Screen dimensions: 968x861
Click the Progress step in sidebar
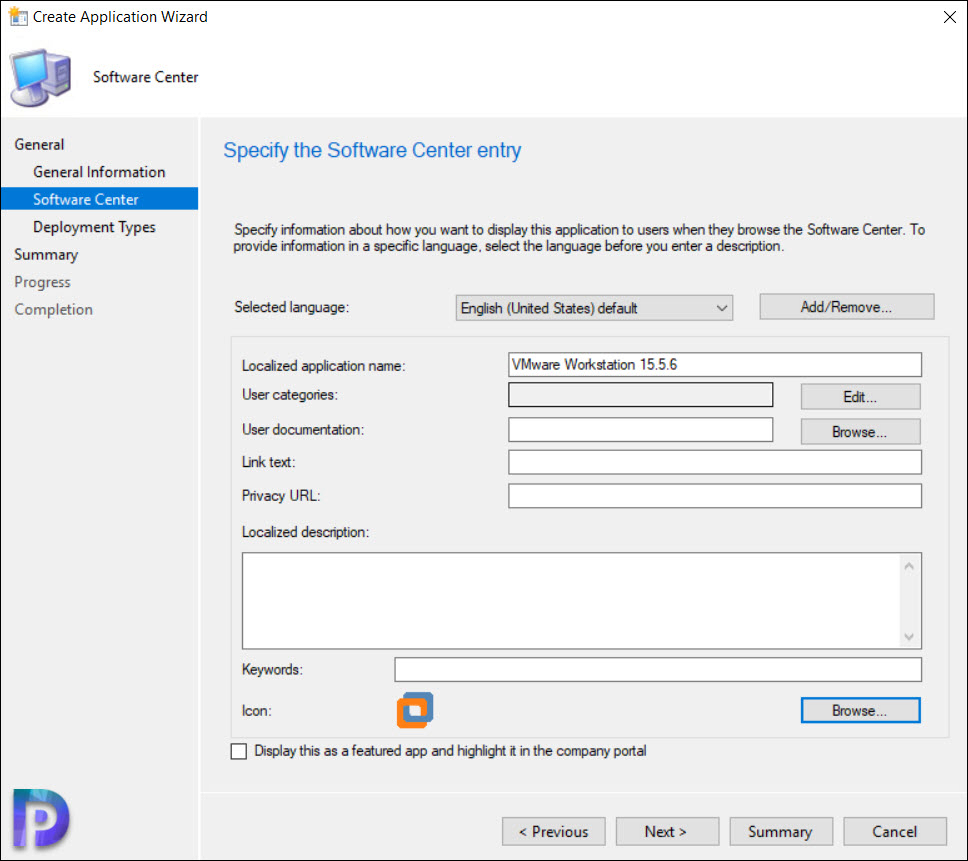42,282
